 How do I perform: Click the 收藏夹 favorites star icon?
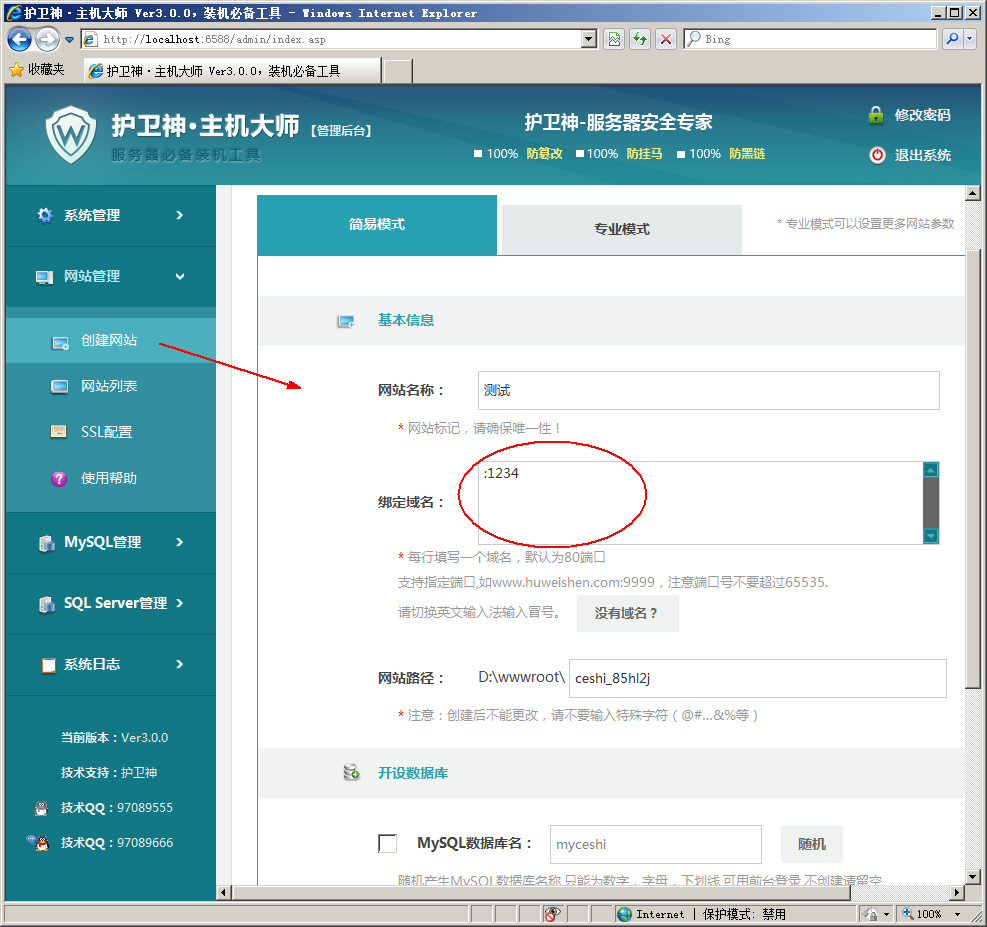coord(16,70)
